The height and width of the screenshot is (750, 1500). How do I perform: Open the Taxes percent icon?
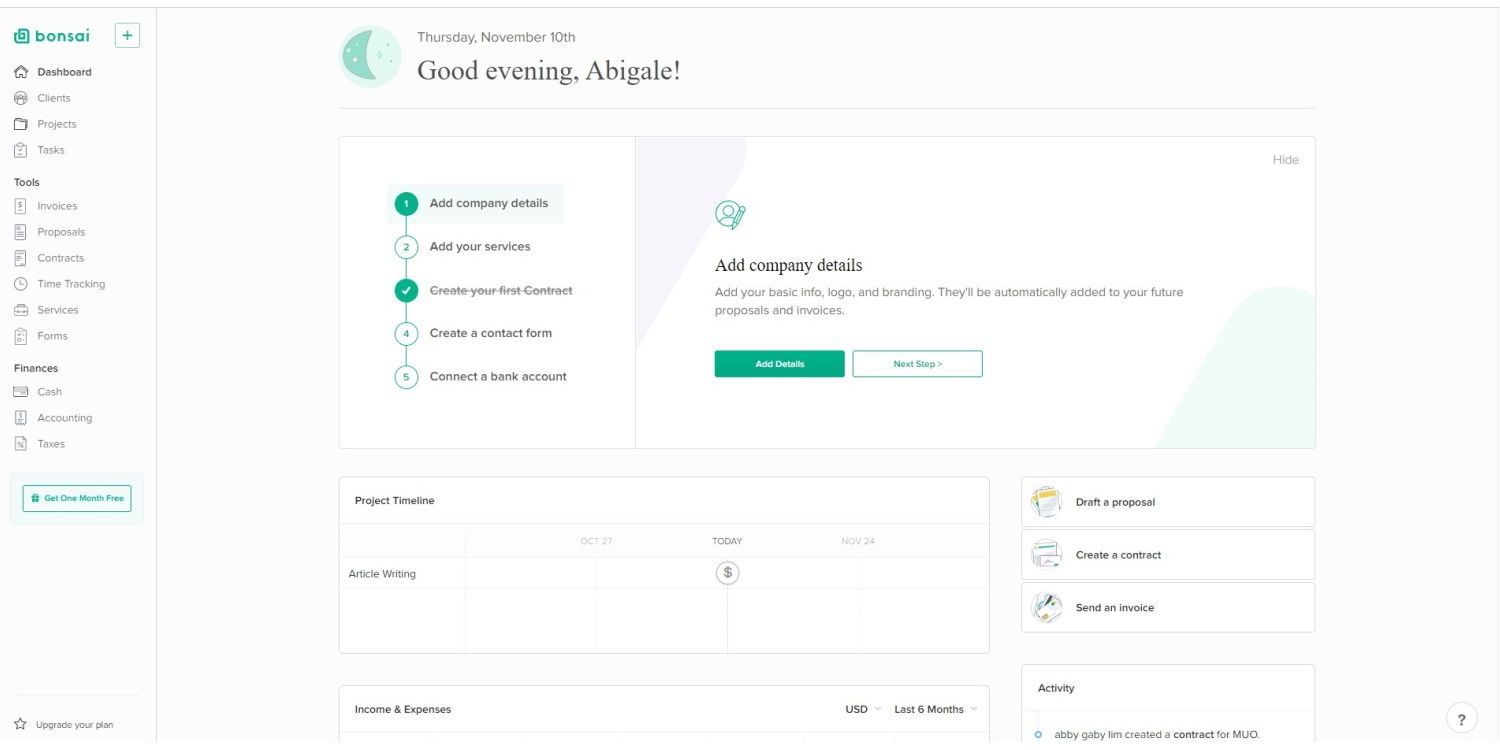click(x=20, y=444)
